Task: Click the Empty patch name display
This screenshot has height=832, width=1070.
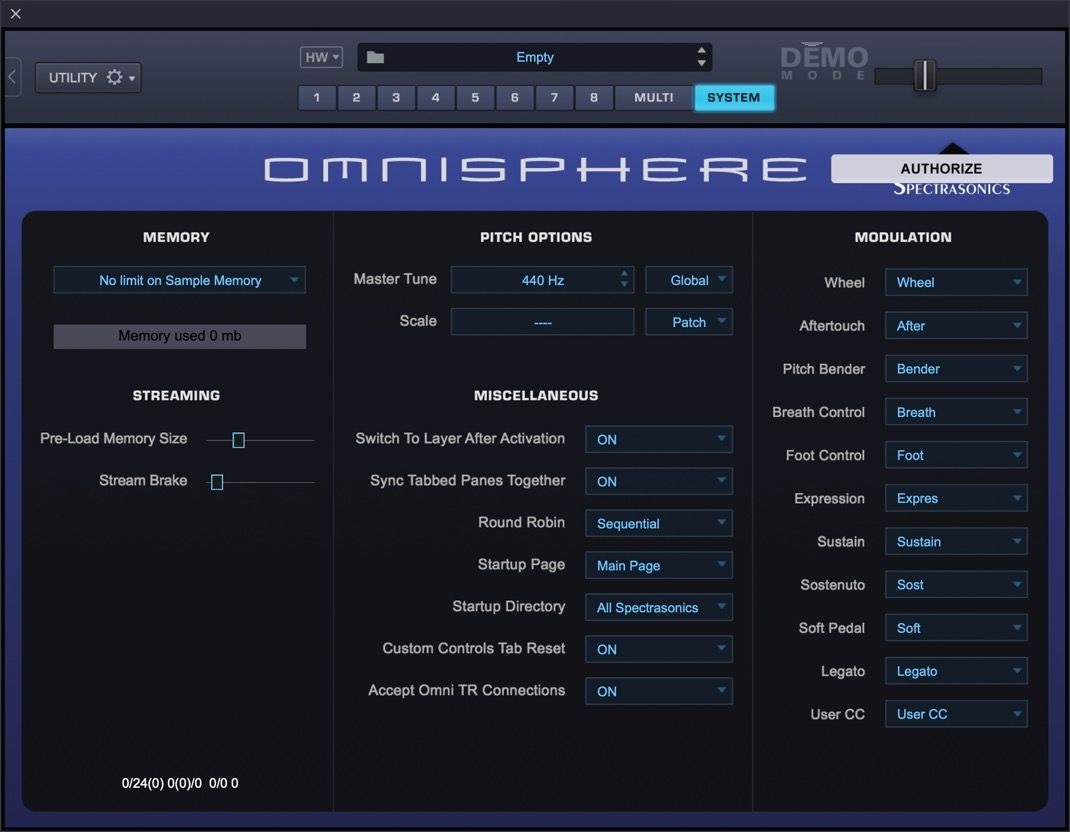Action: [534, 57]
